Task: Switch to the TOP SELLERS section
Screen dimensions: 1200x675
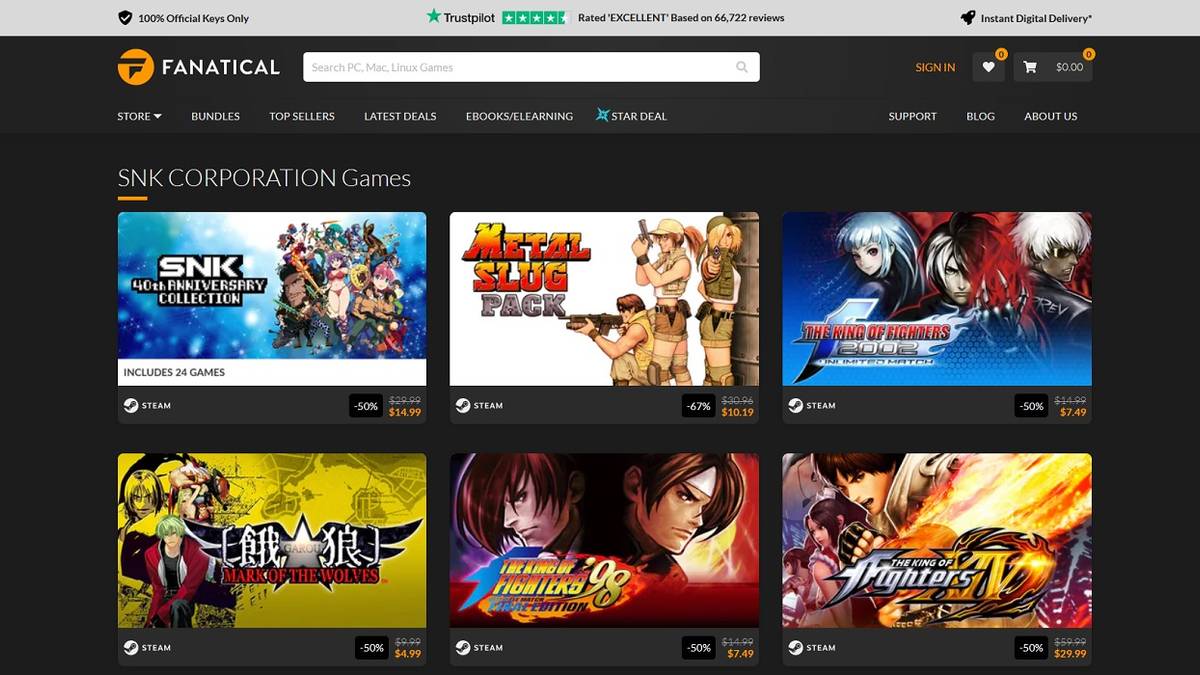Action: click(x=302, y=116)
